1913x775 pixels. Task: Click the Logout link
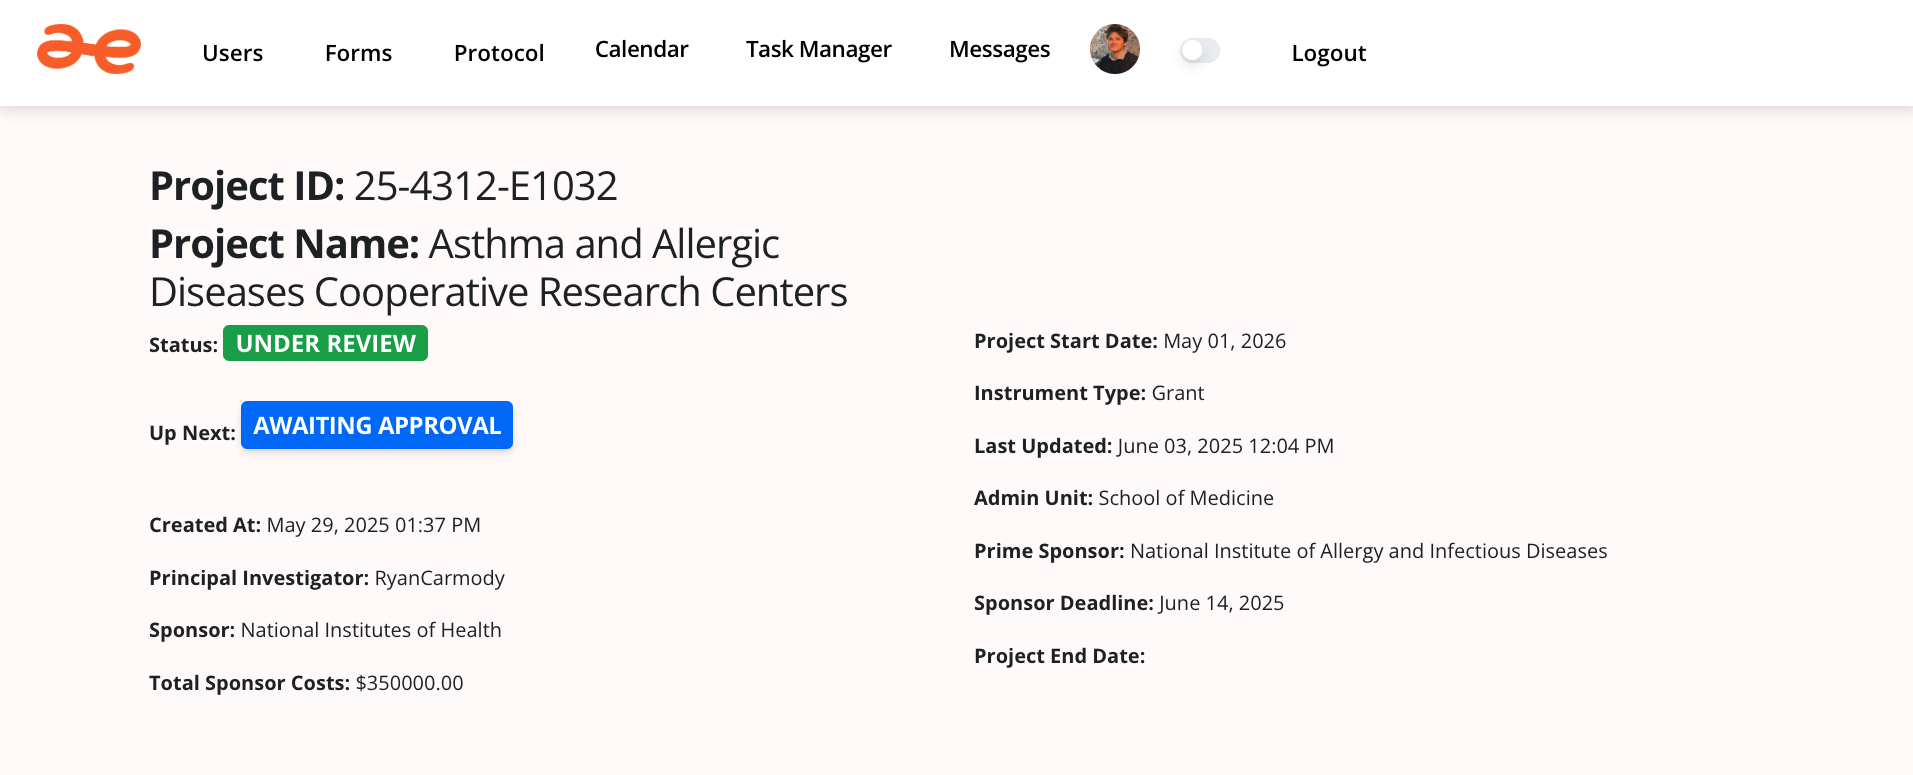click(x=1328, y=53)
